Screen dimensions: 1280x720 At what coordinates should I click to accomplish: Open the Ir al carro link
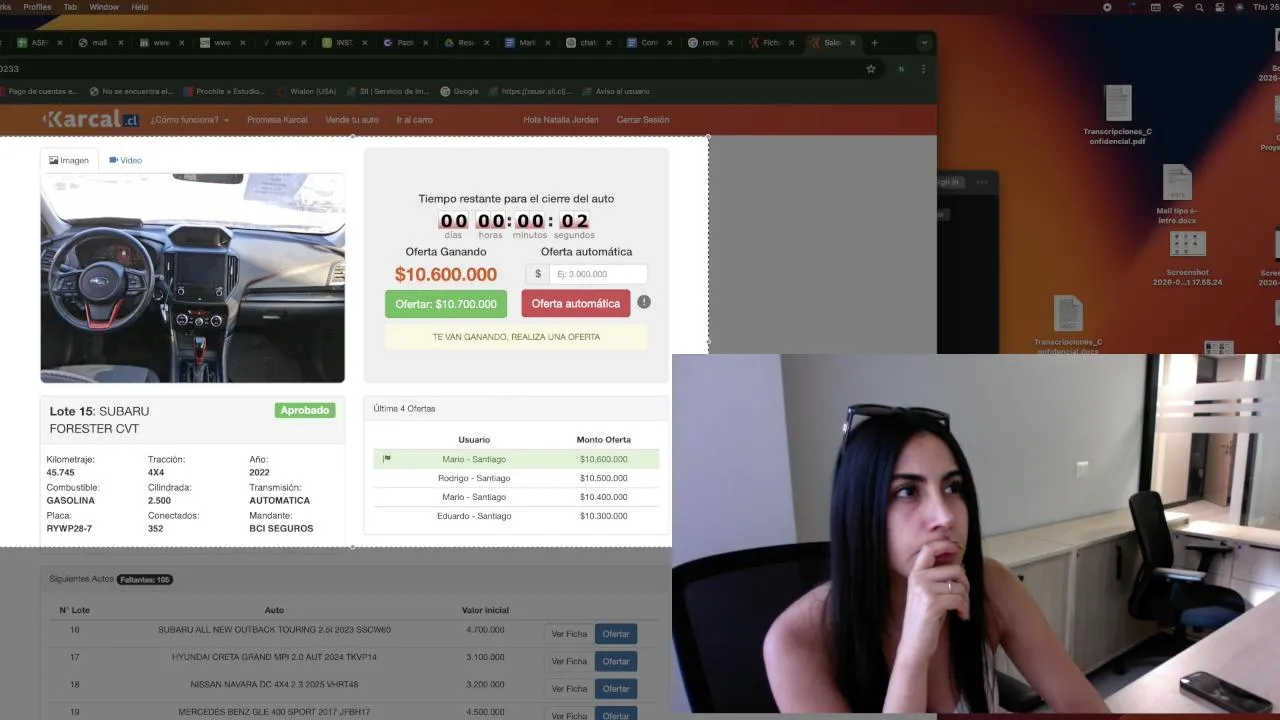414,120
